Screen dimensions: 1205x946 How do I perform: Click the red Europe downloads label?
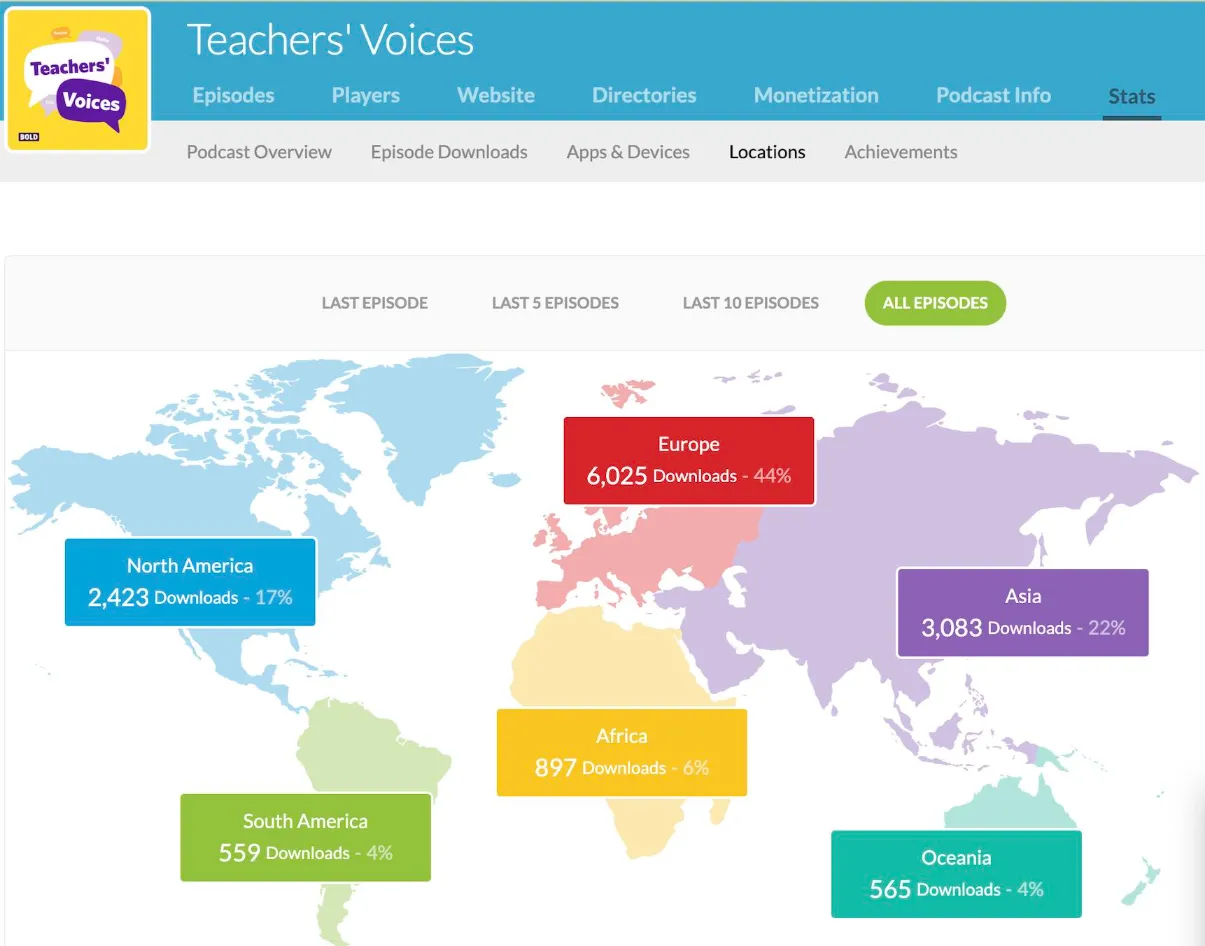coord(689,461)
